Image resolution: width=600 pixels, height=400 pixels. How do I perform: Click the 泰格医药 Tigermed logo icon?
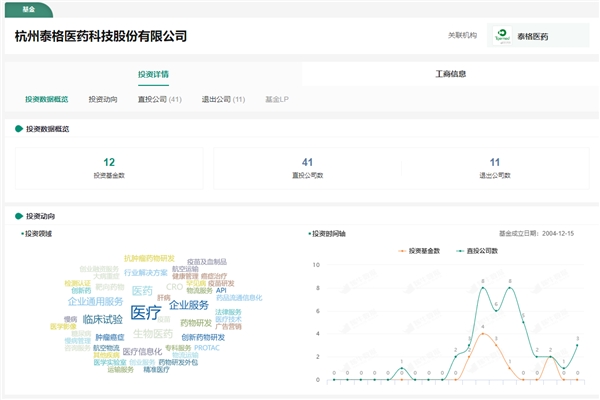(x=502, y=36)
